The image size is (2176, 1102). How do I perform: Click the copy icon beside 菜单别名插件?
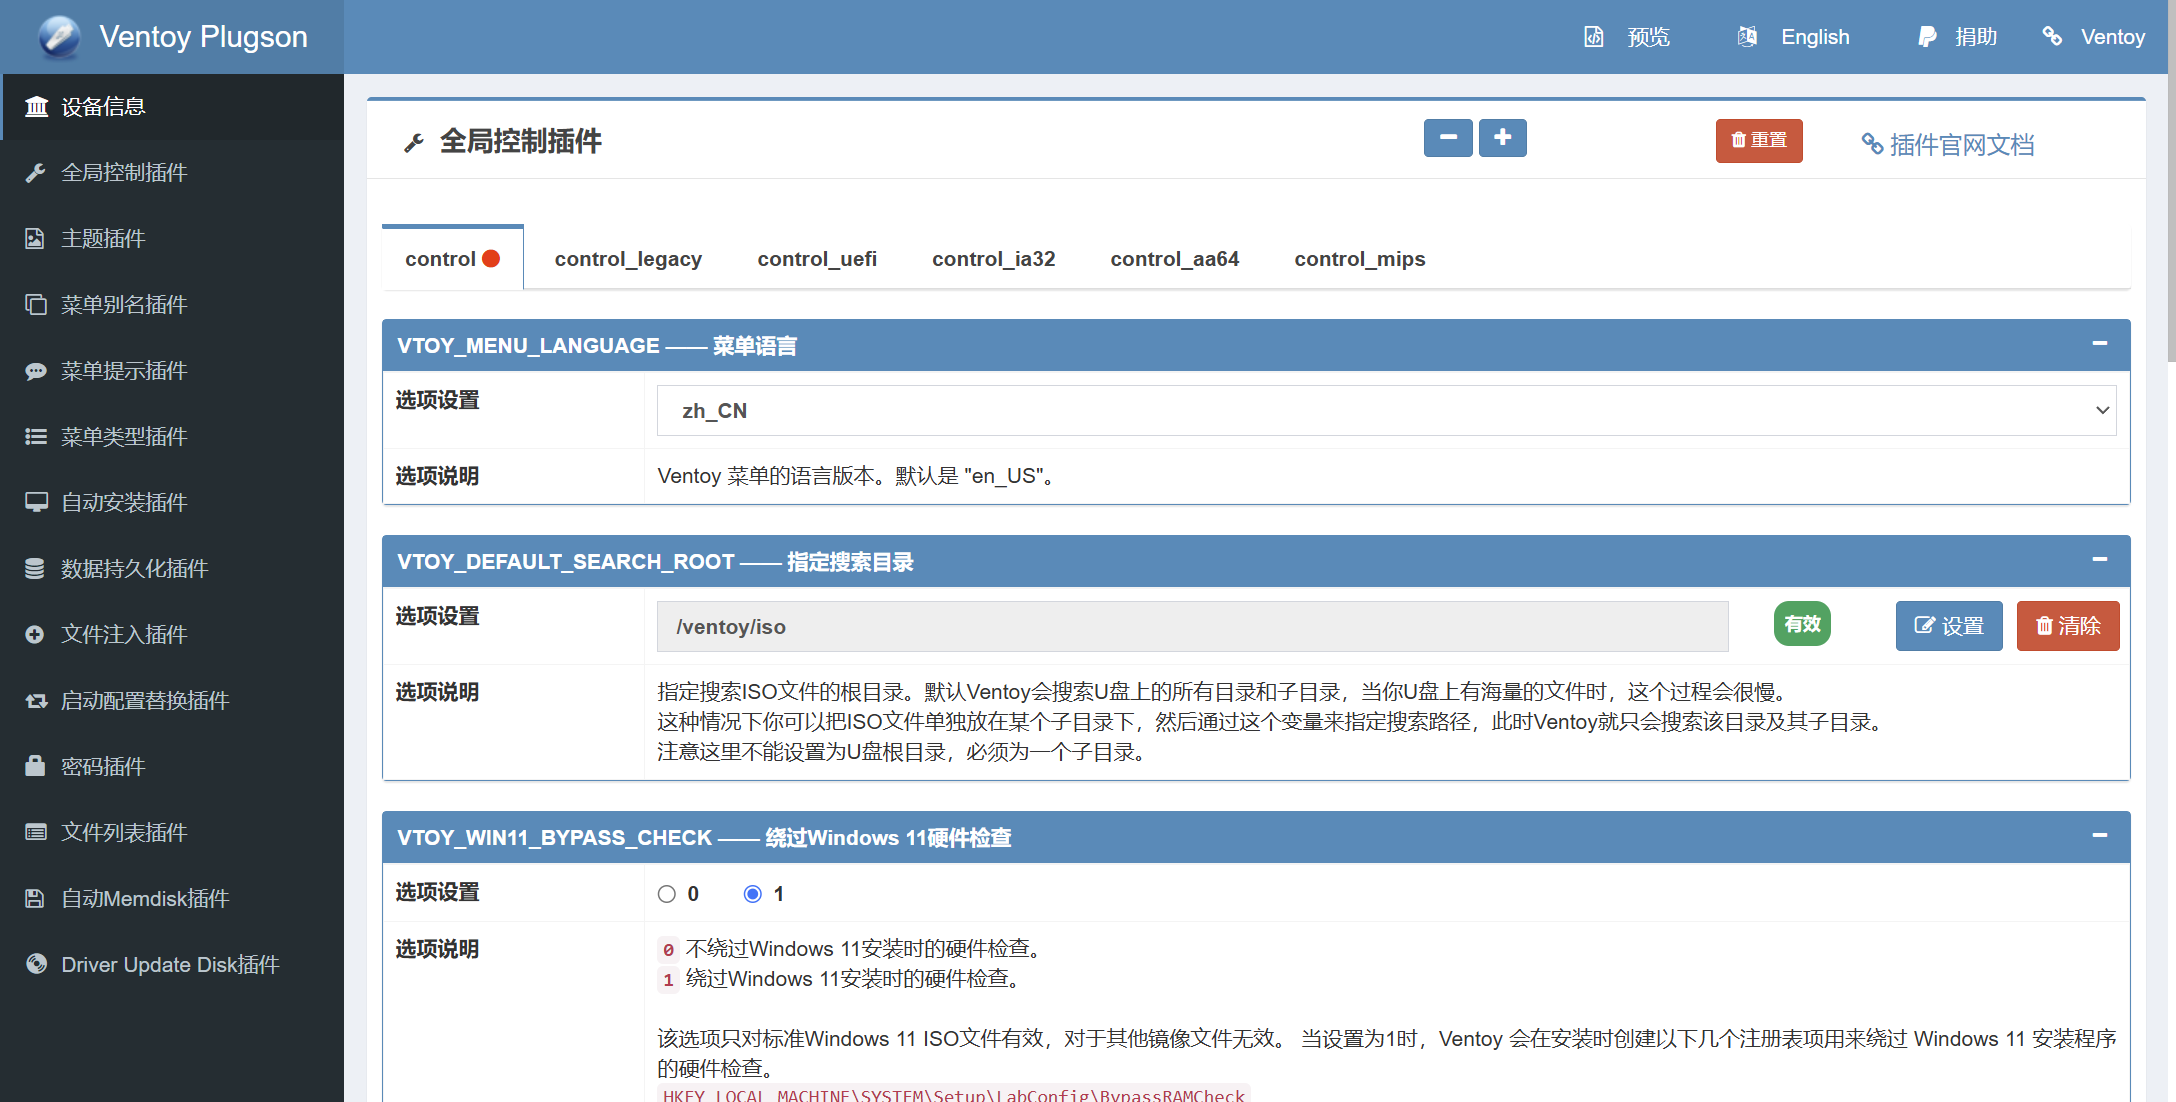pyautogui.click(x=36, y=304)
